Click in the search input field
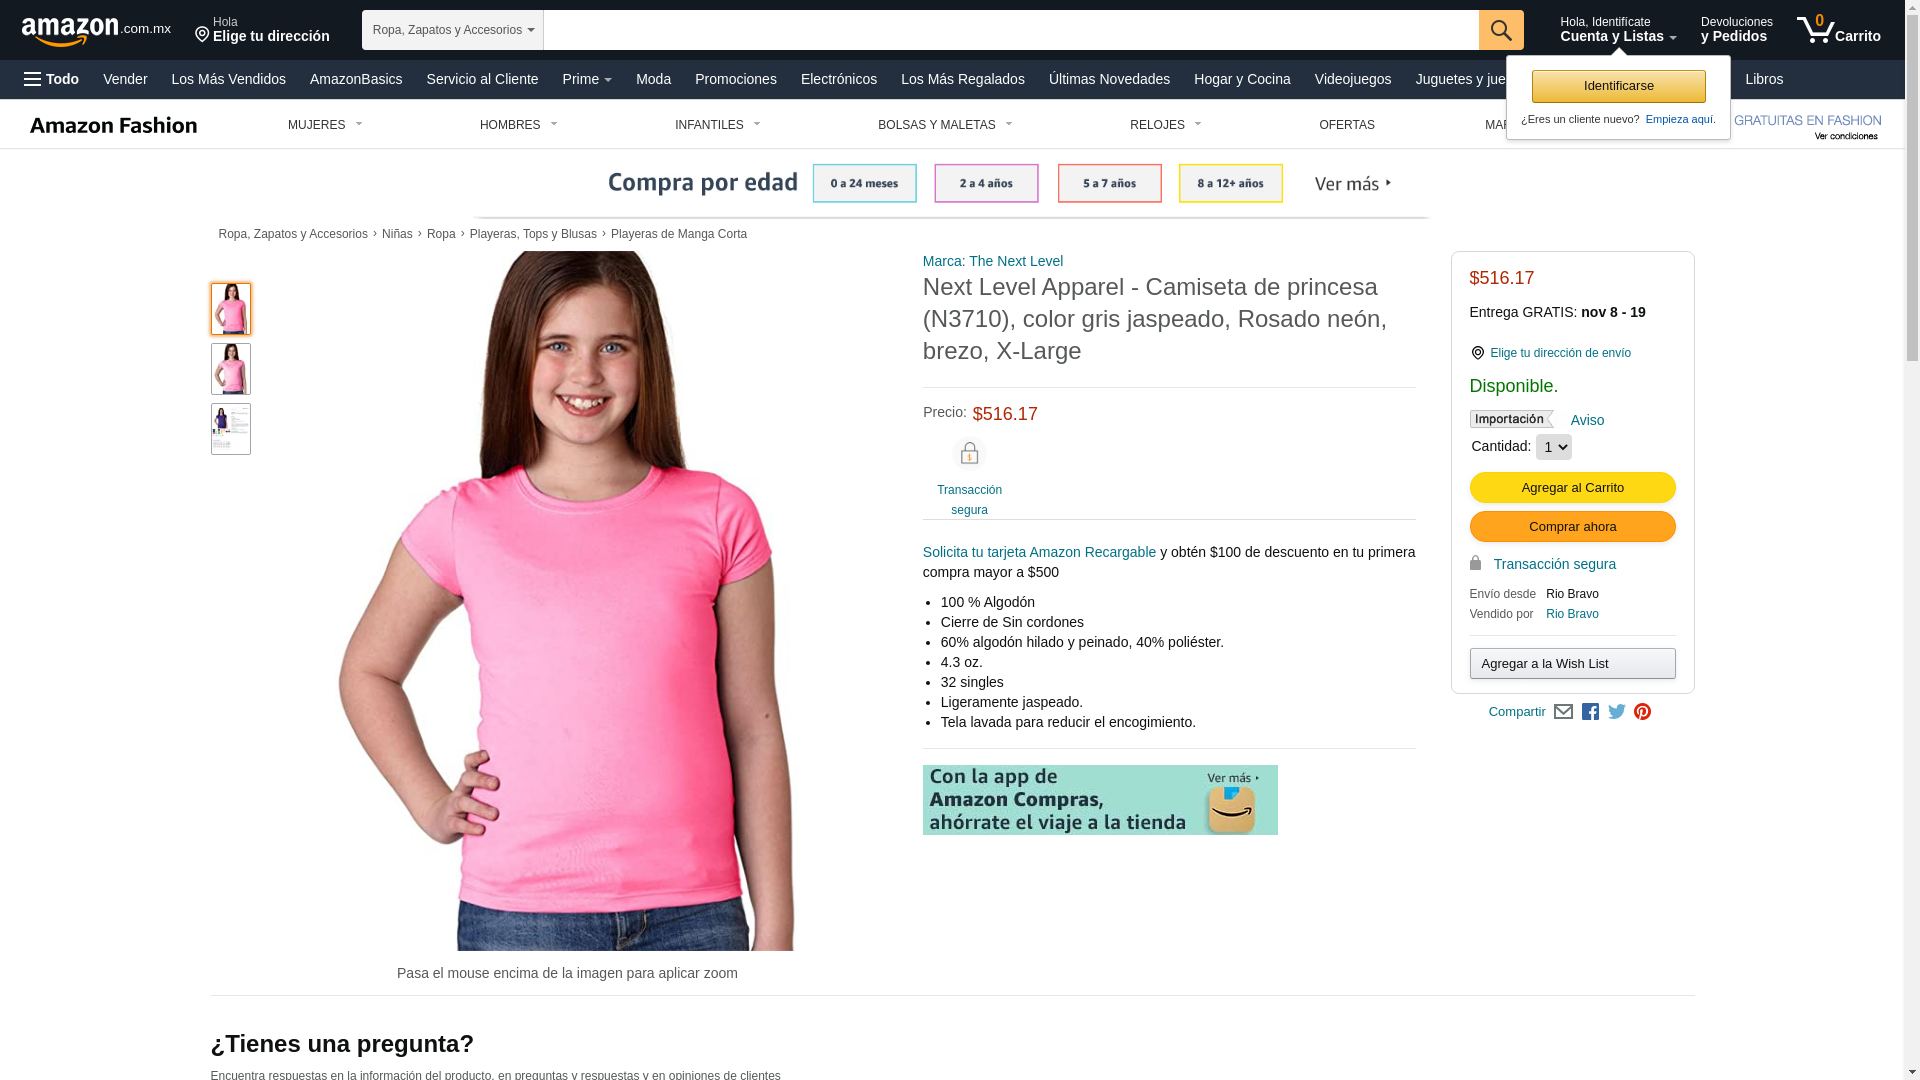The image size is (1920, 1080). click(x=1011, y=30)
